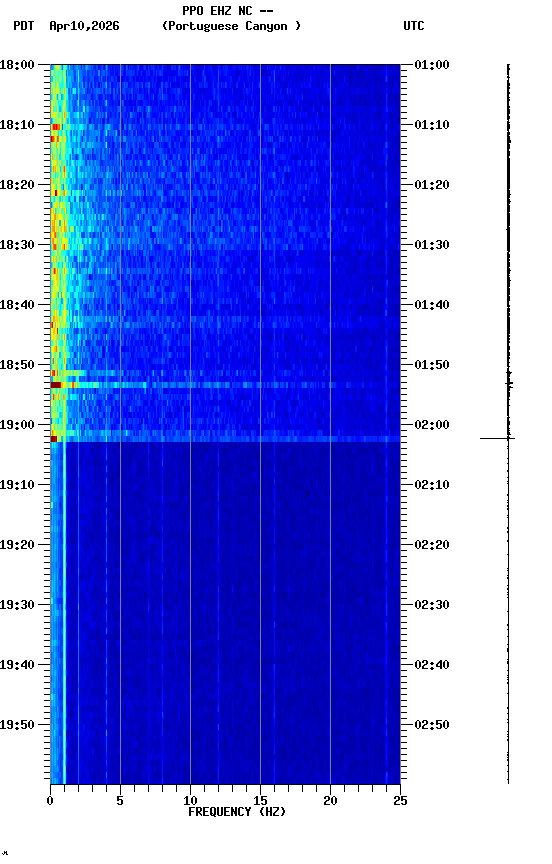552x864 pixels.
Task: Click the '02:50' UTC time label
Action: pos(432,725)
